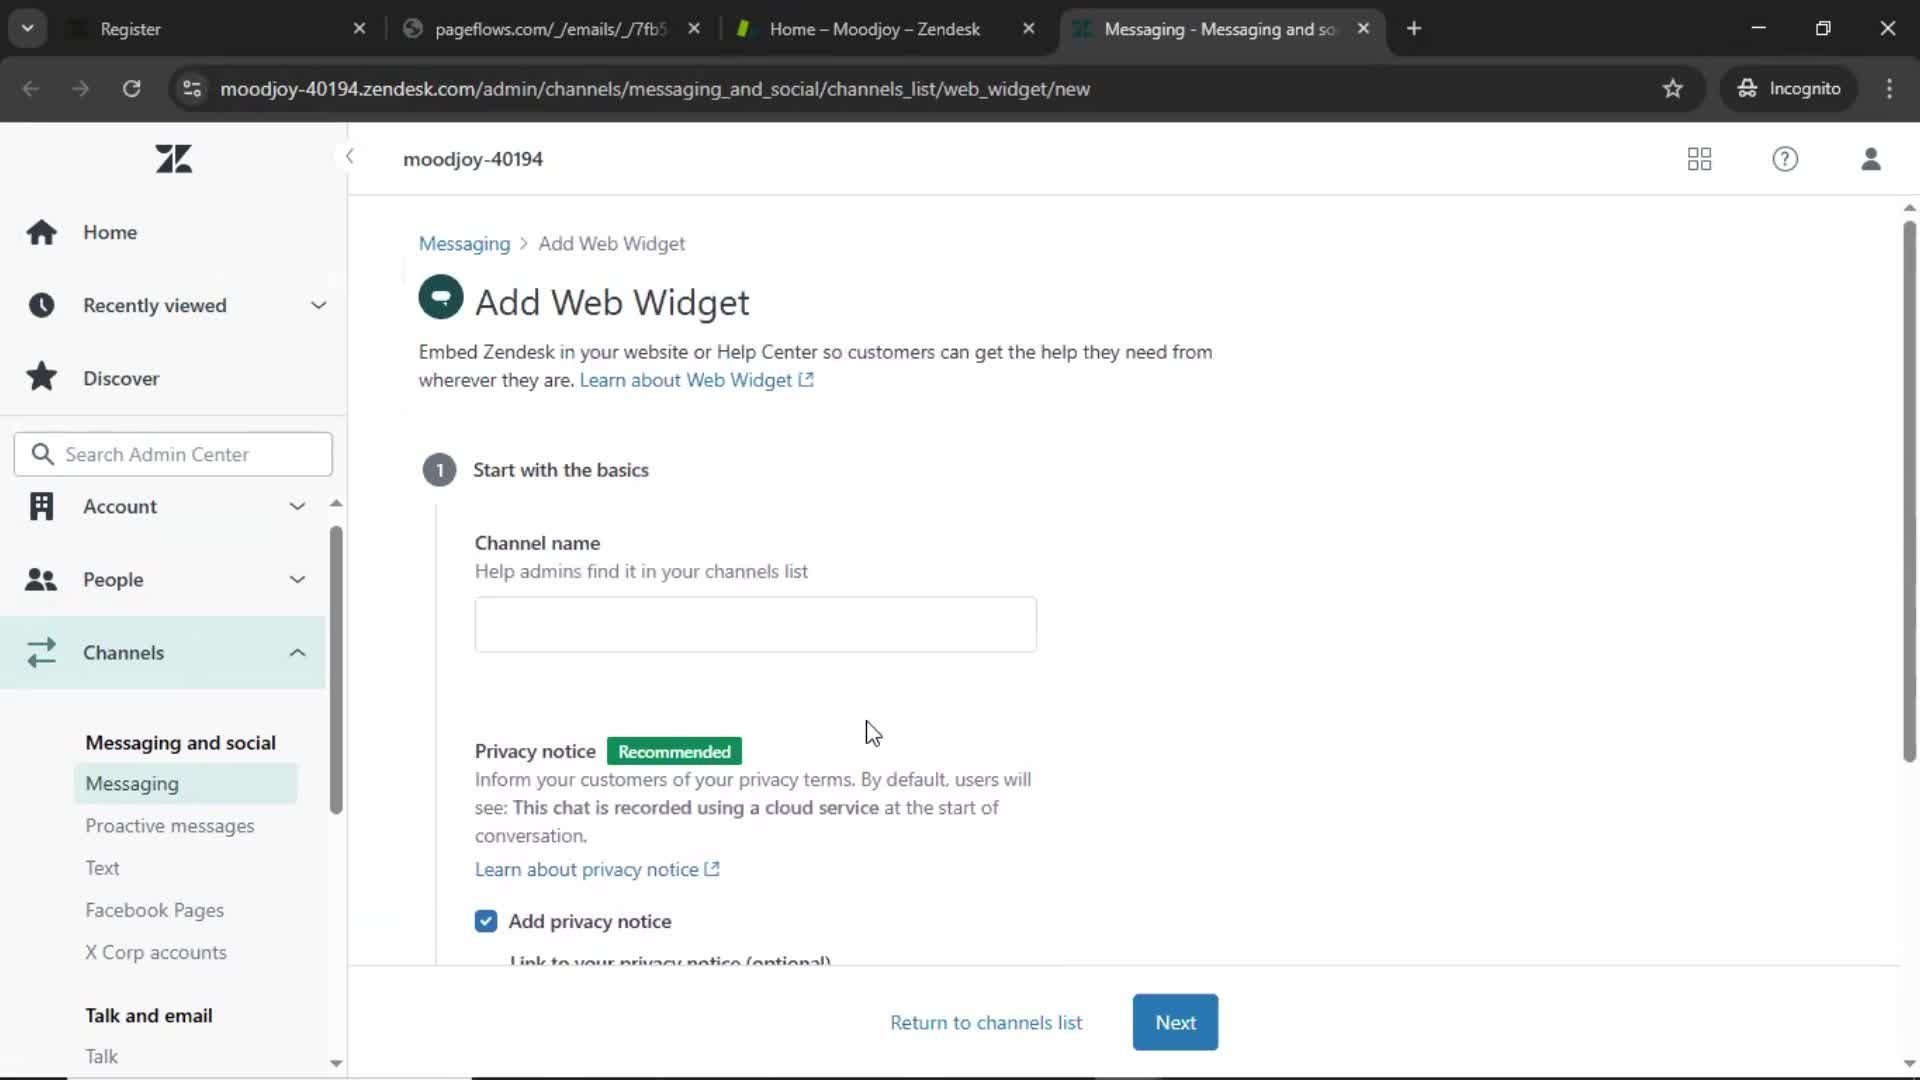This screenshot has width=1920, height=1080.
Task: Click the sidebar scroll down arrow
Action: pos(336,1063)
